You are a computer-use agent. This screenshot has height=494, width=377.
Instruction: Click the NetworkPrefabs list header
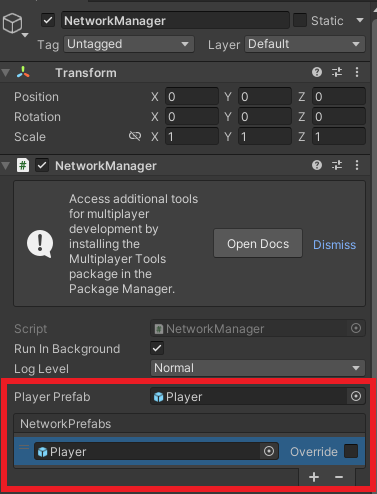189,424
